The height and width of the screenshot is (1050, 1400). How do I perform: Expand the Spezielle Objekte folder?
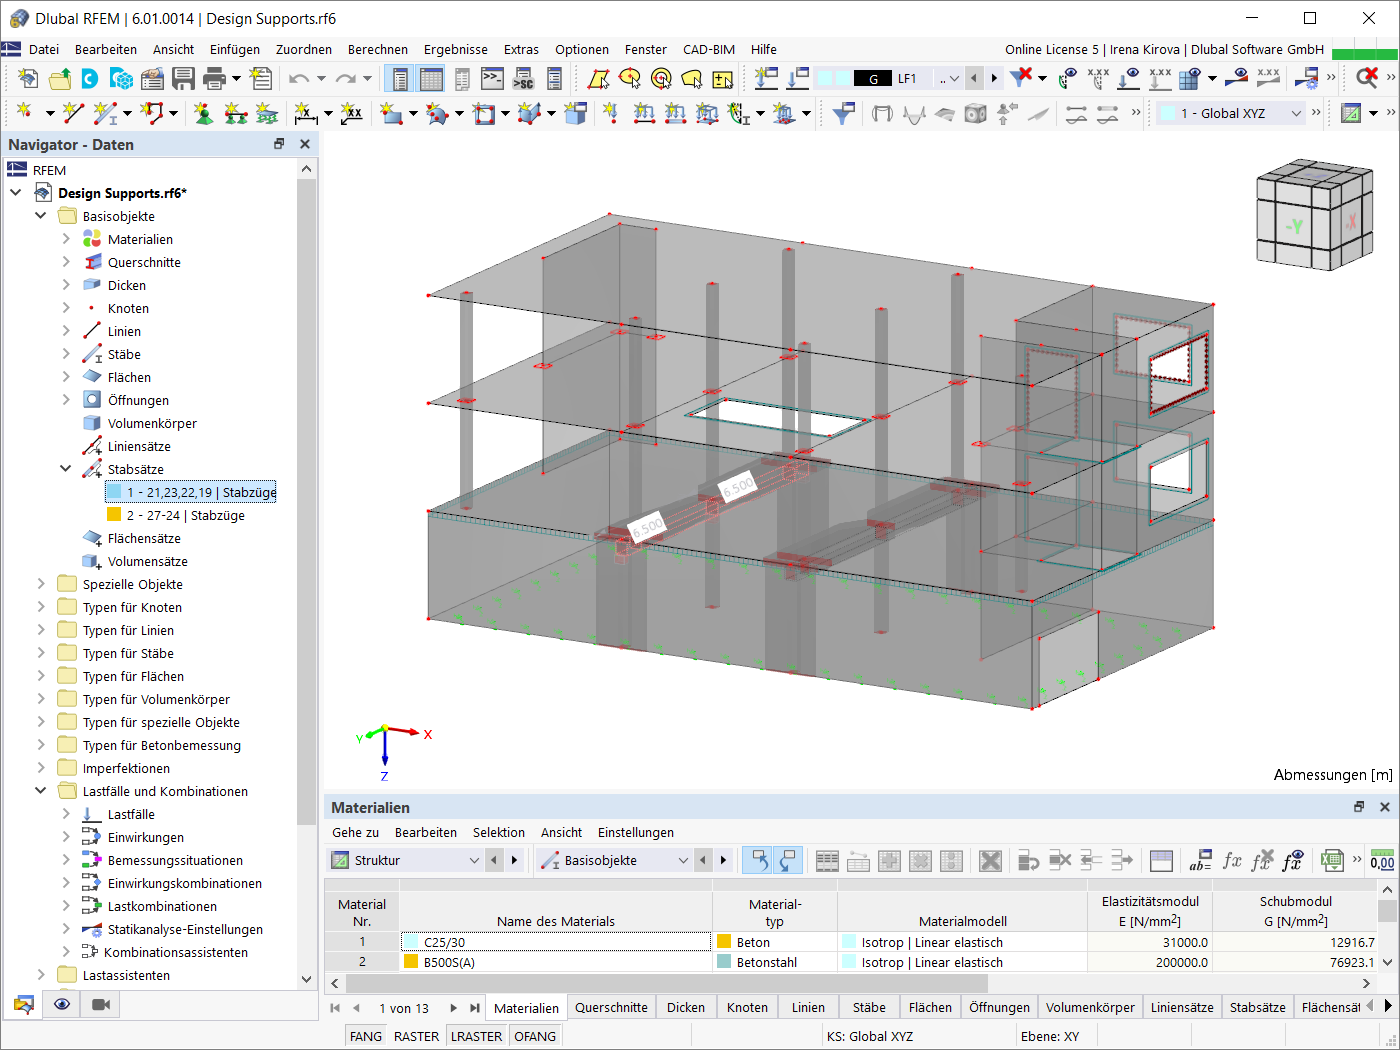click(41, 584)
